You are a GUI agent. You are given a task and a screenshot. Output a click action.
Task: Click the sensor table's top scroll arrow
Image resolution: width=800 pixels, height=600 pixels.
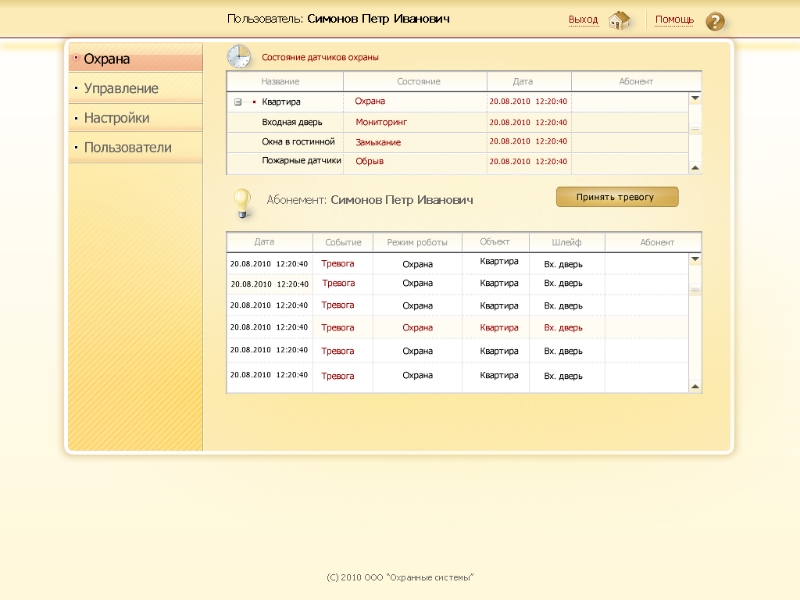click(x=695, y=98)
